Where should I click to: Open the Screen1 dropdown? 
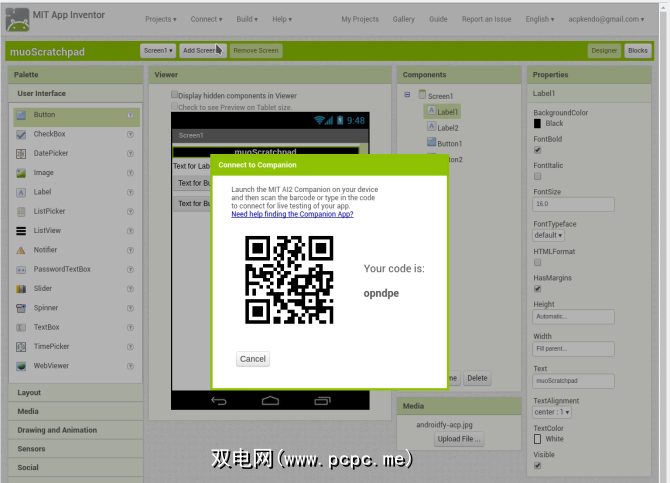(158, 51)
